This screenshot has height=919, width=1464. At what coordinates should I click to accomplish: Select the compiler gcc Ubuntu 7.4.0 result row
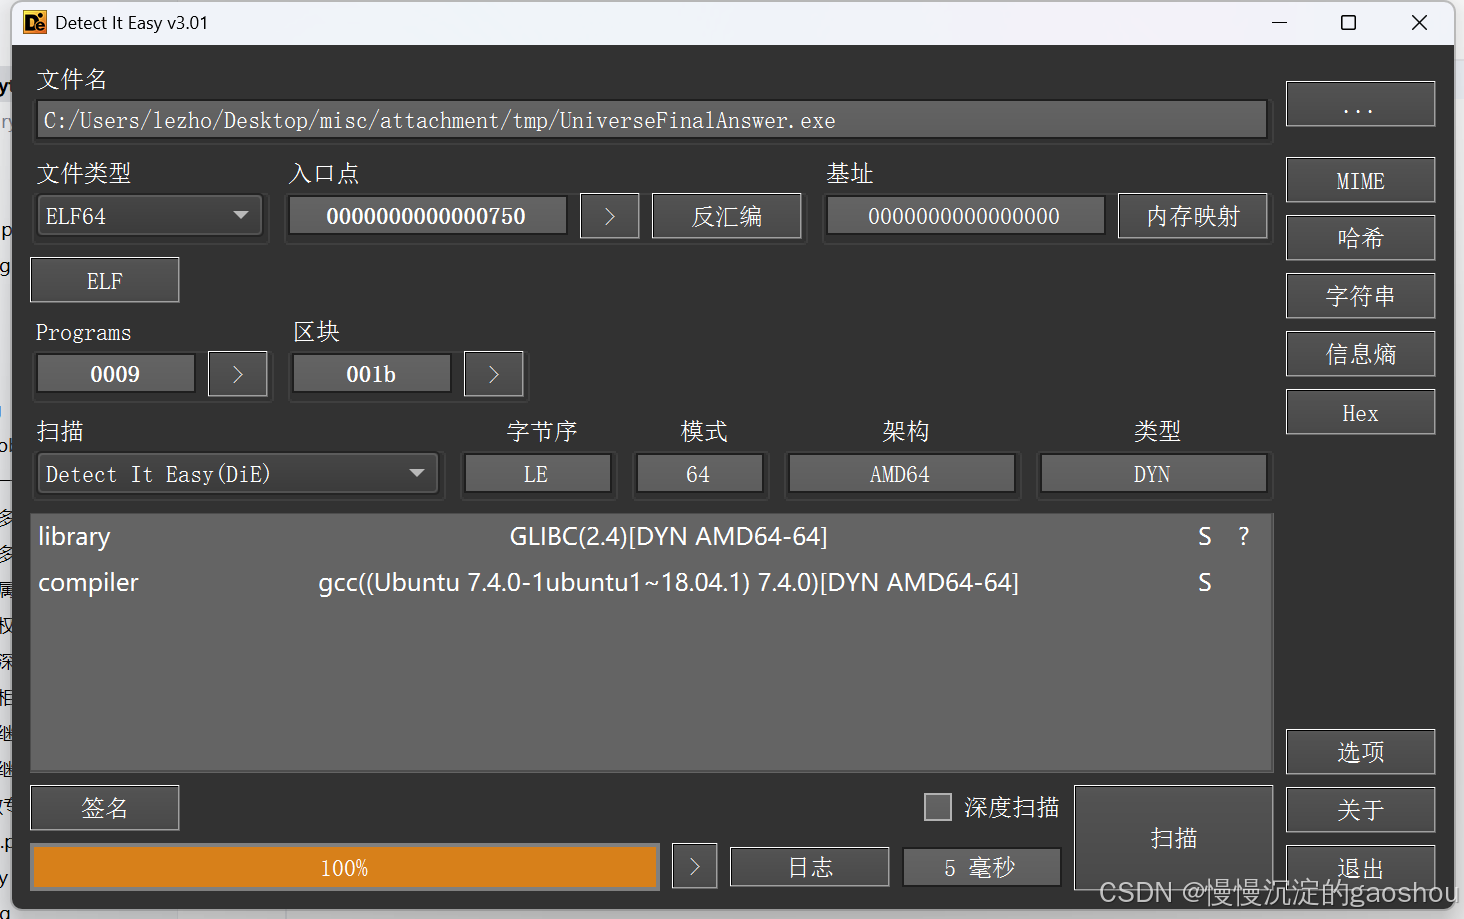(651, 583)
